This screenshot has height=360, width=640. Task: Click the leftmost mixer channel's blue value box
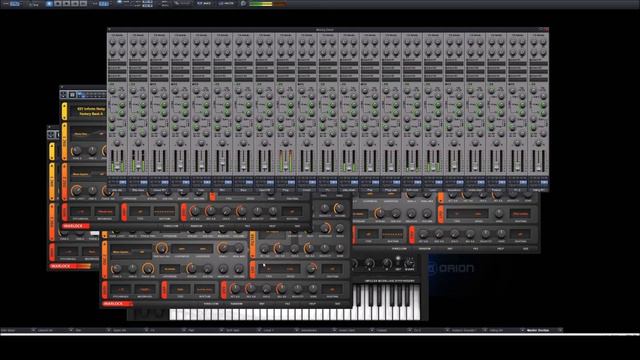122,182
